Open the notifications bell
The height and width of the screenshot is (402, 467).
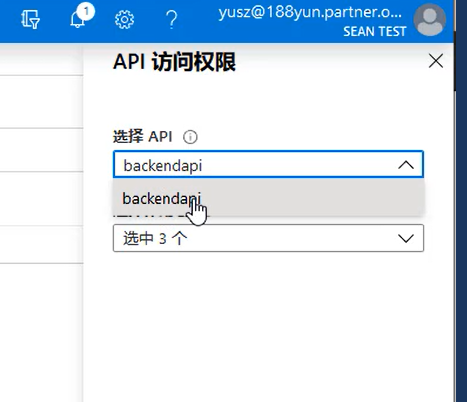[78, 19]
